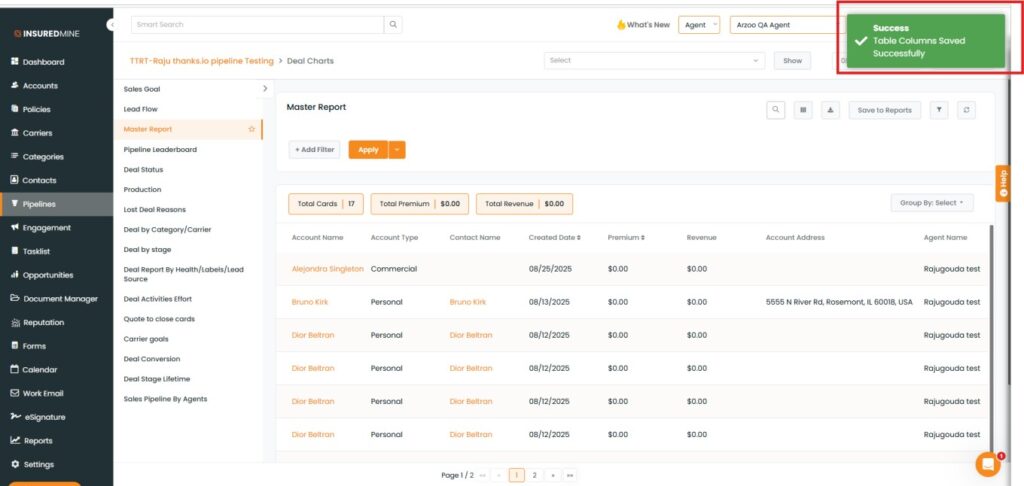
Task: Open the Agent dropdown in header
Action: 698,25
